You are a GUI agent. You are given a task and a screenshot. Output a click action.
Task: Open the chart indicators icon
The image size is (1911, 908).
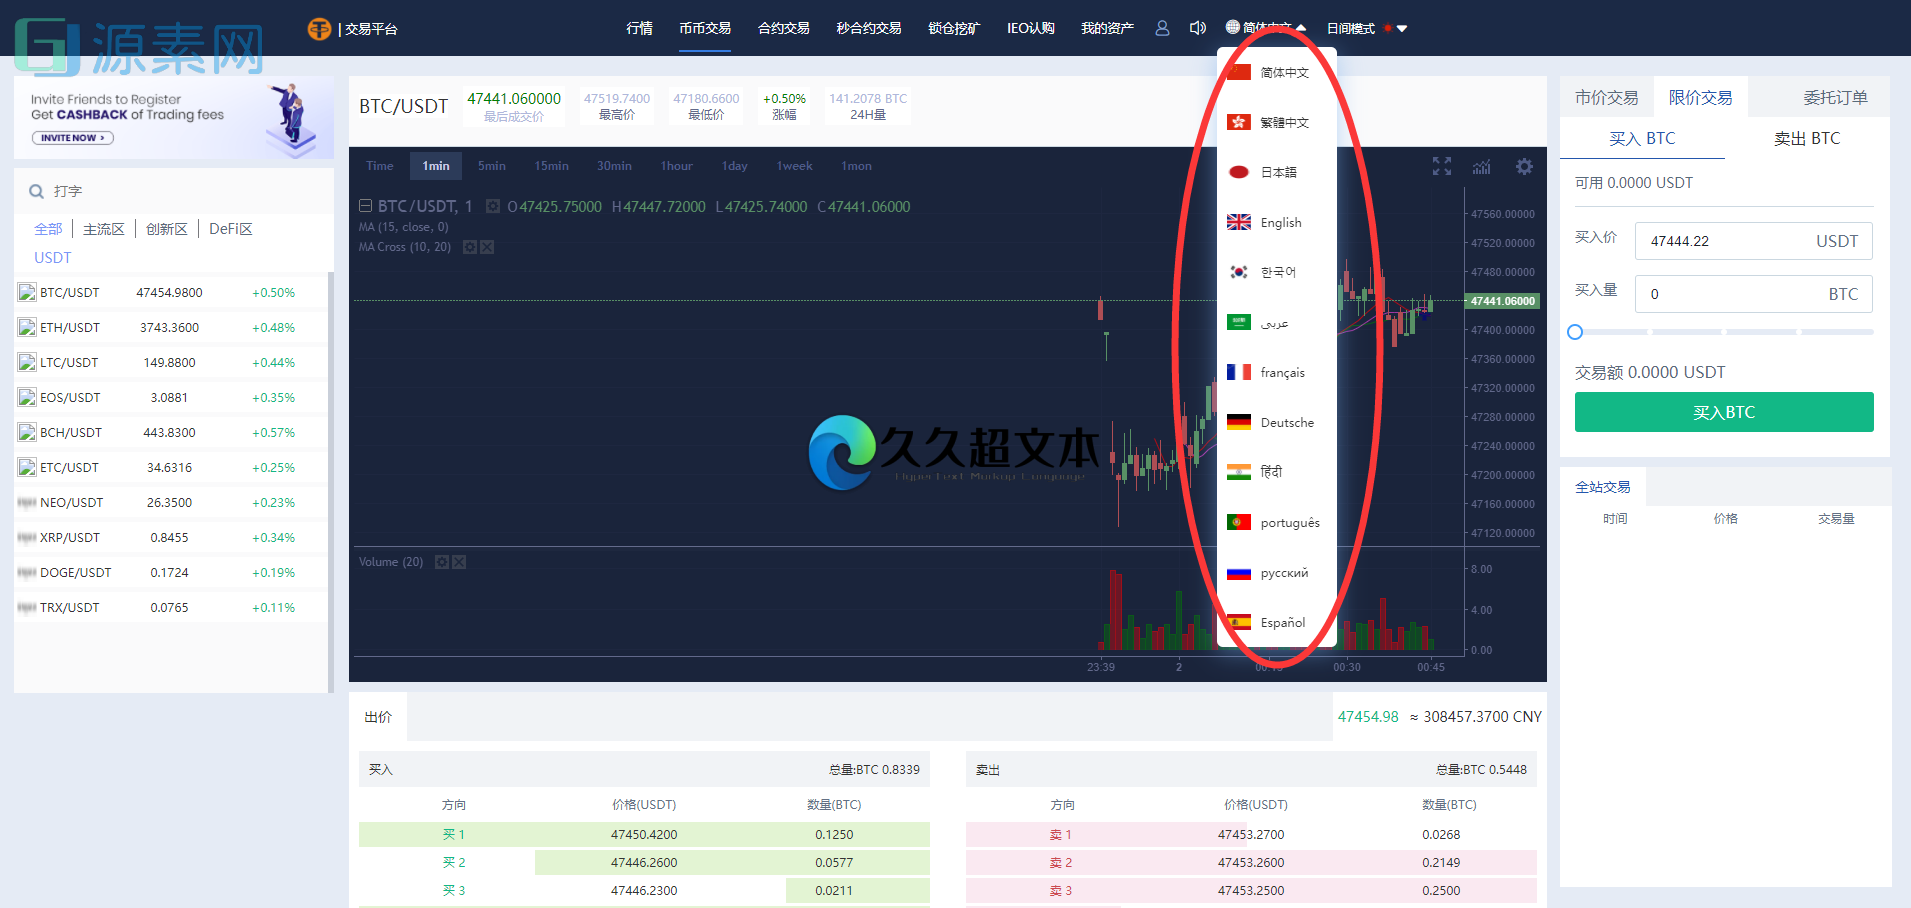pyautogui.click(x=1481, y=167)
